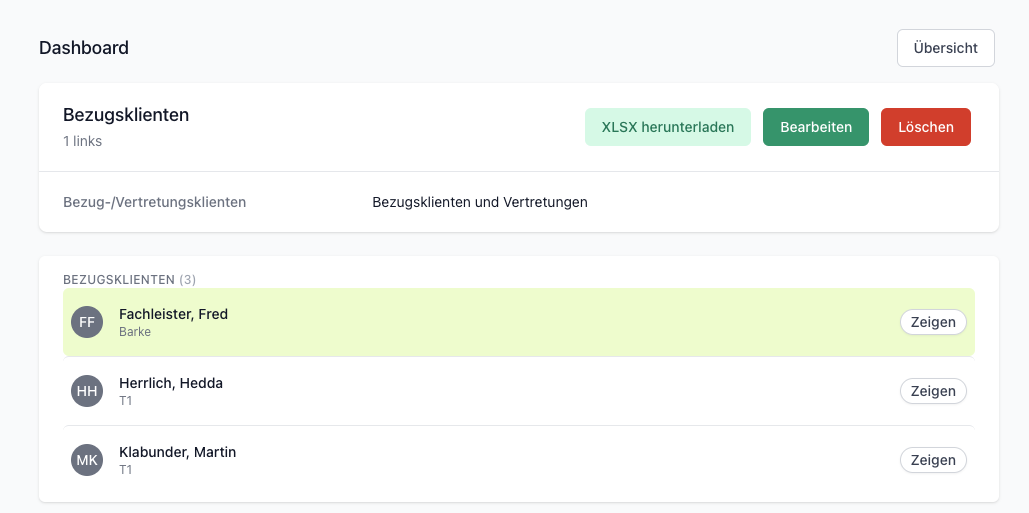Show details for Fachleister, Fred via Zeigen
The image size is (1029, 513).
point(933,322)
